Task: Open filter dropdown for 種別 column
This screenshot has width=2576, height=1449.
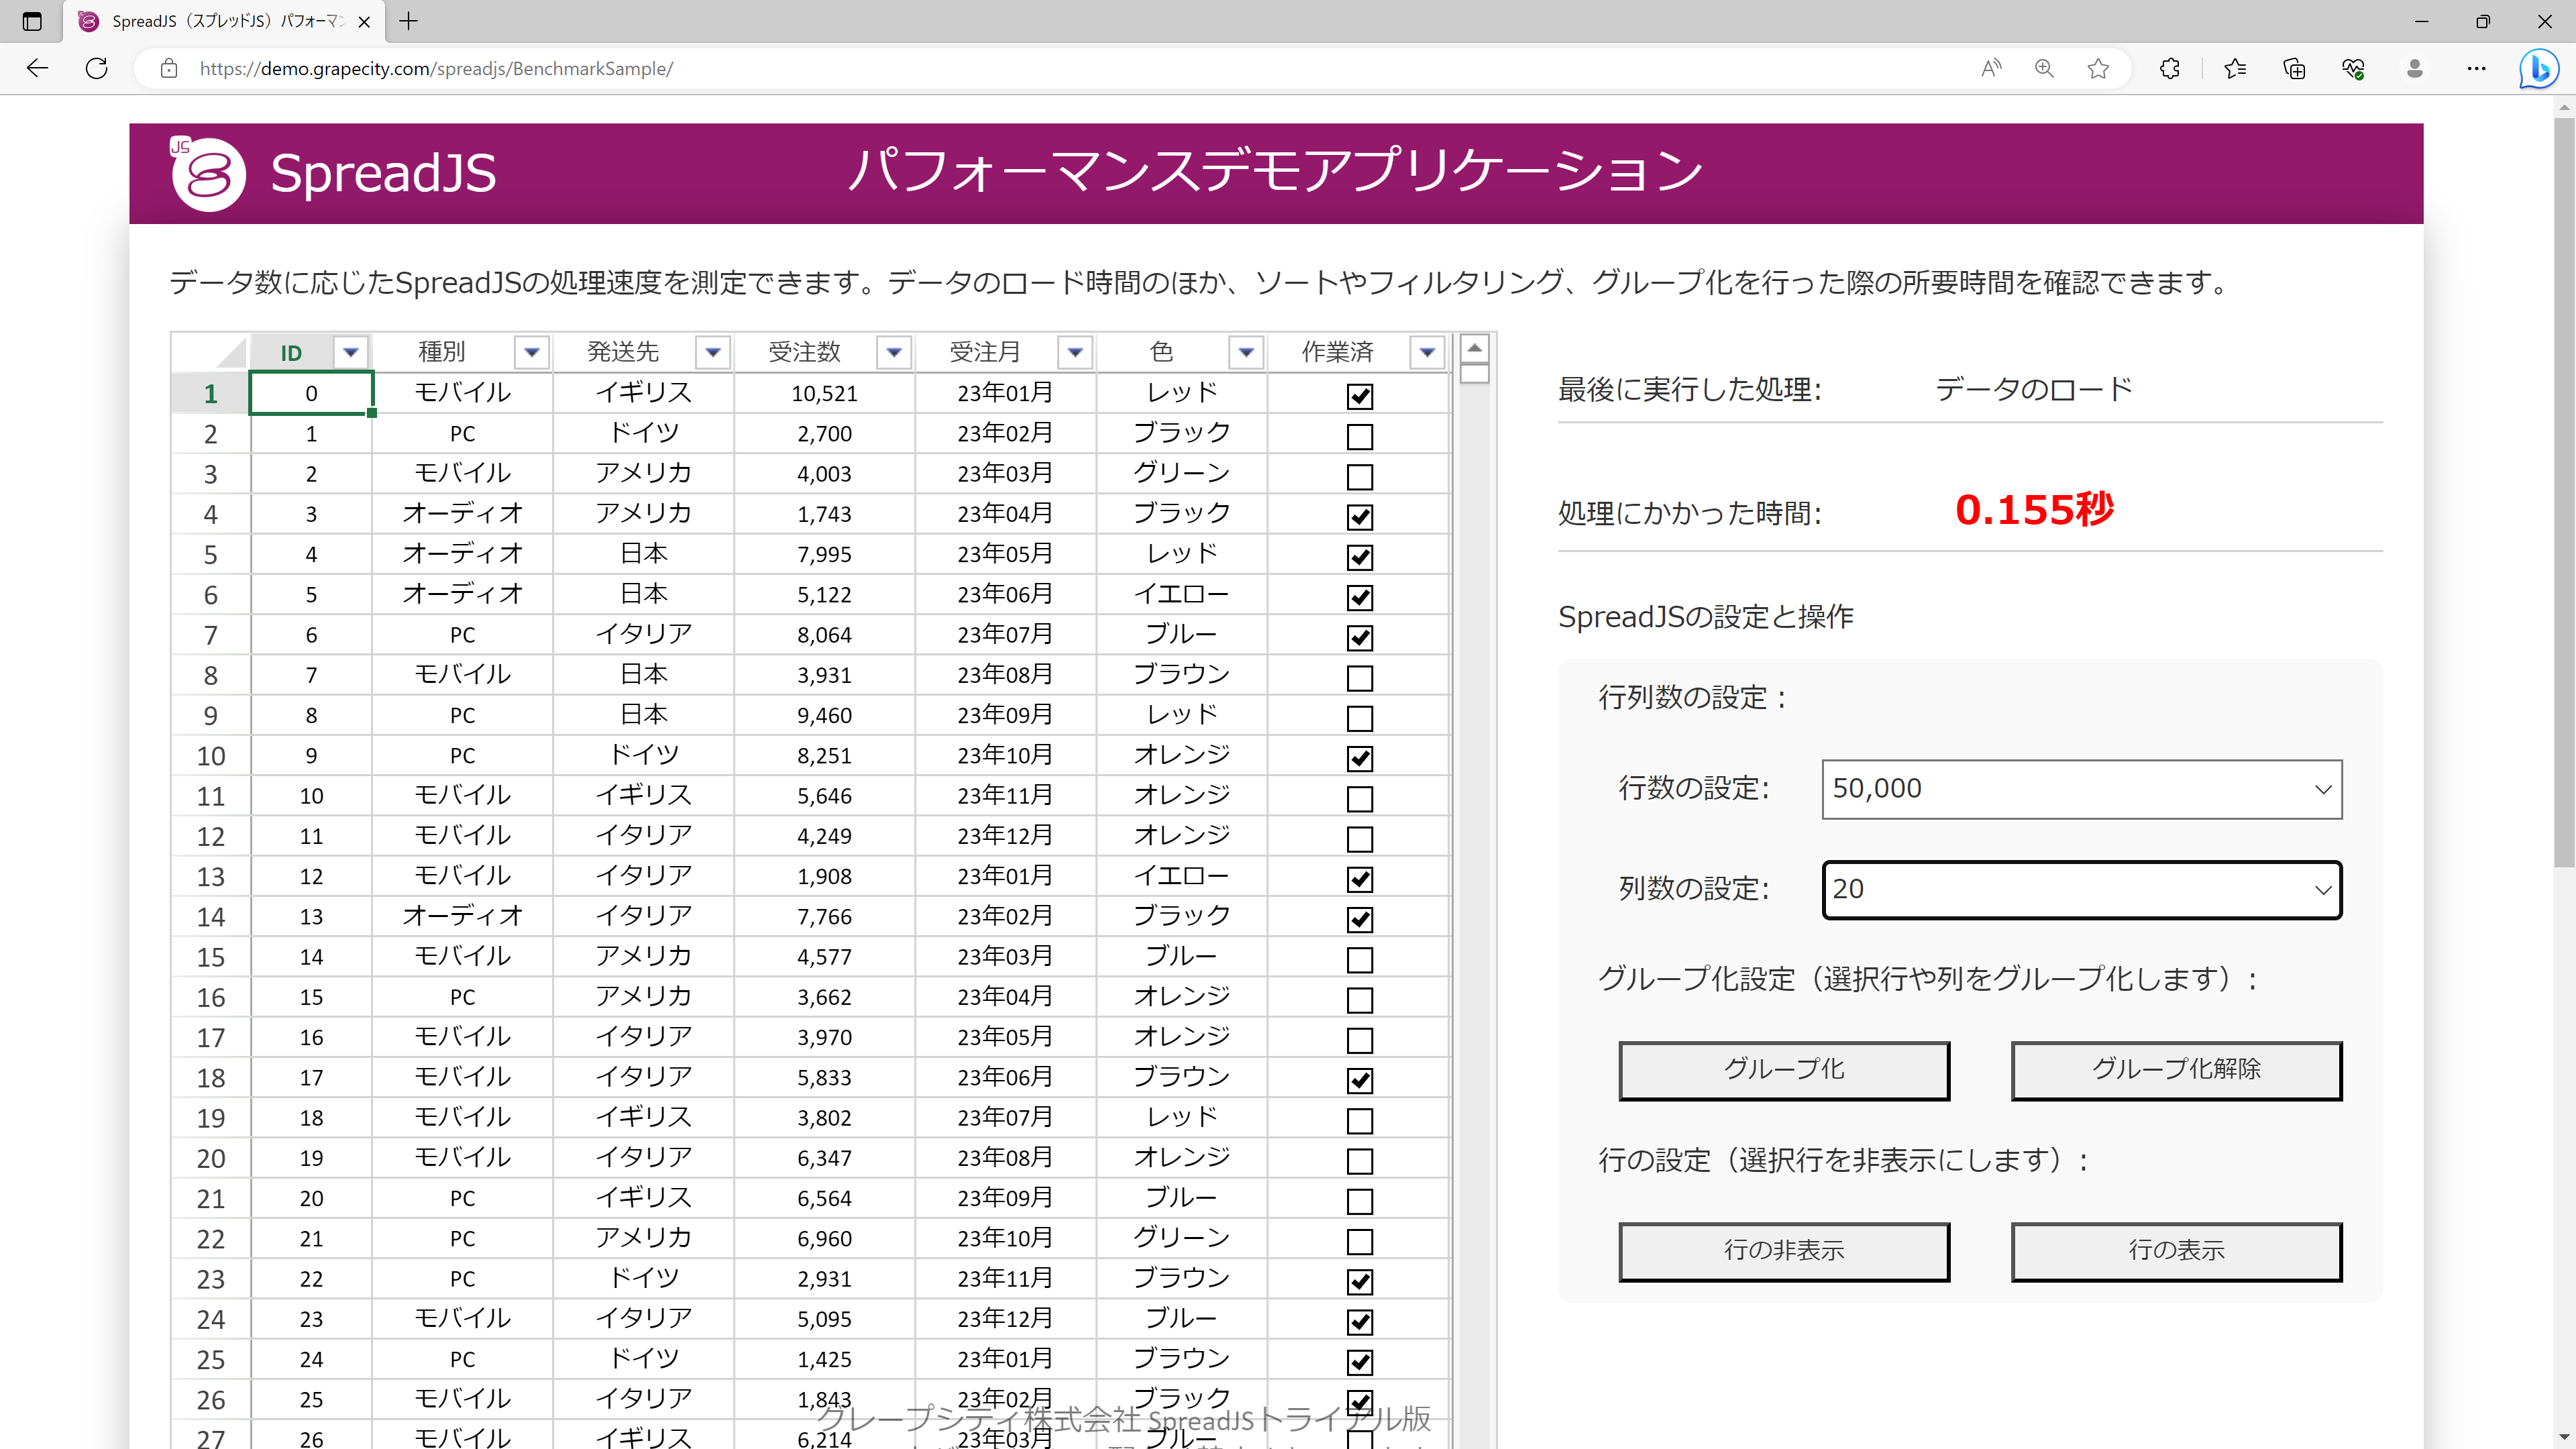Action: tap(532, 352)
